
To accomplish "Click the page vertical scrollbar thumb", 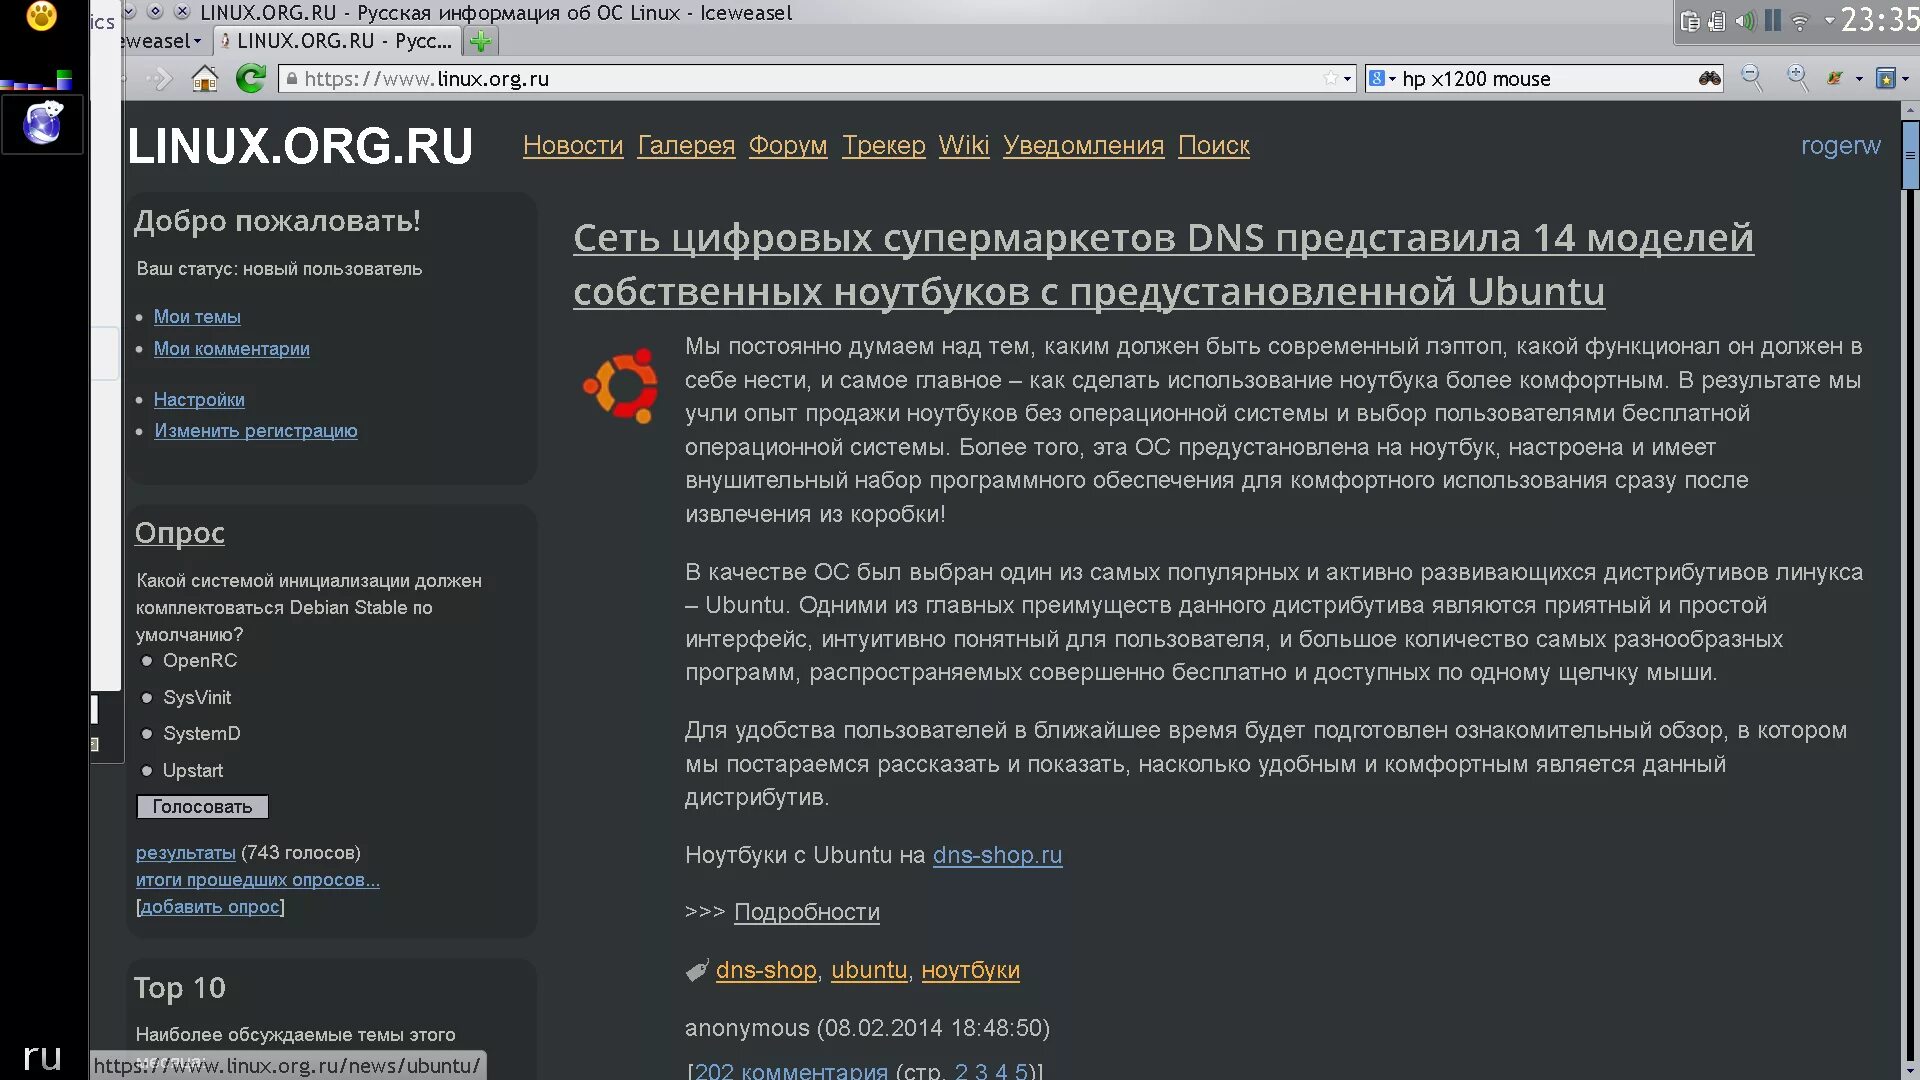I will tap(1910, 155).
